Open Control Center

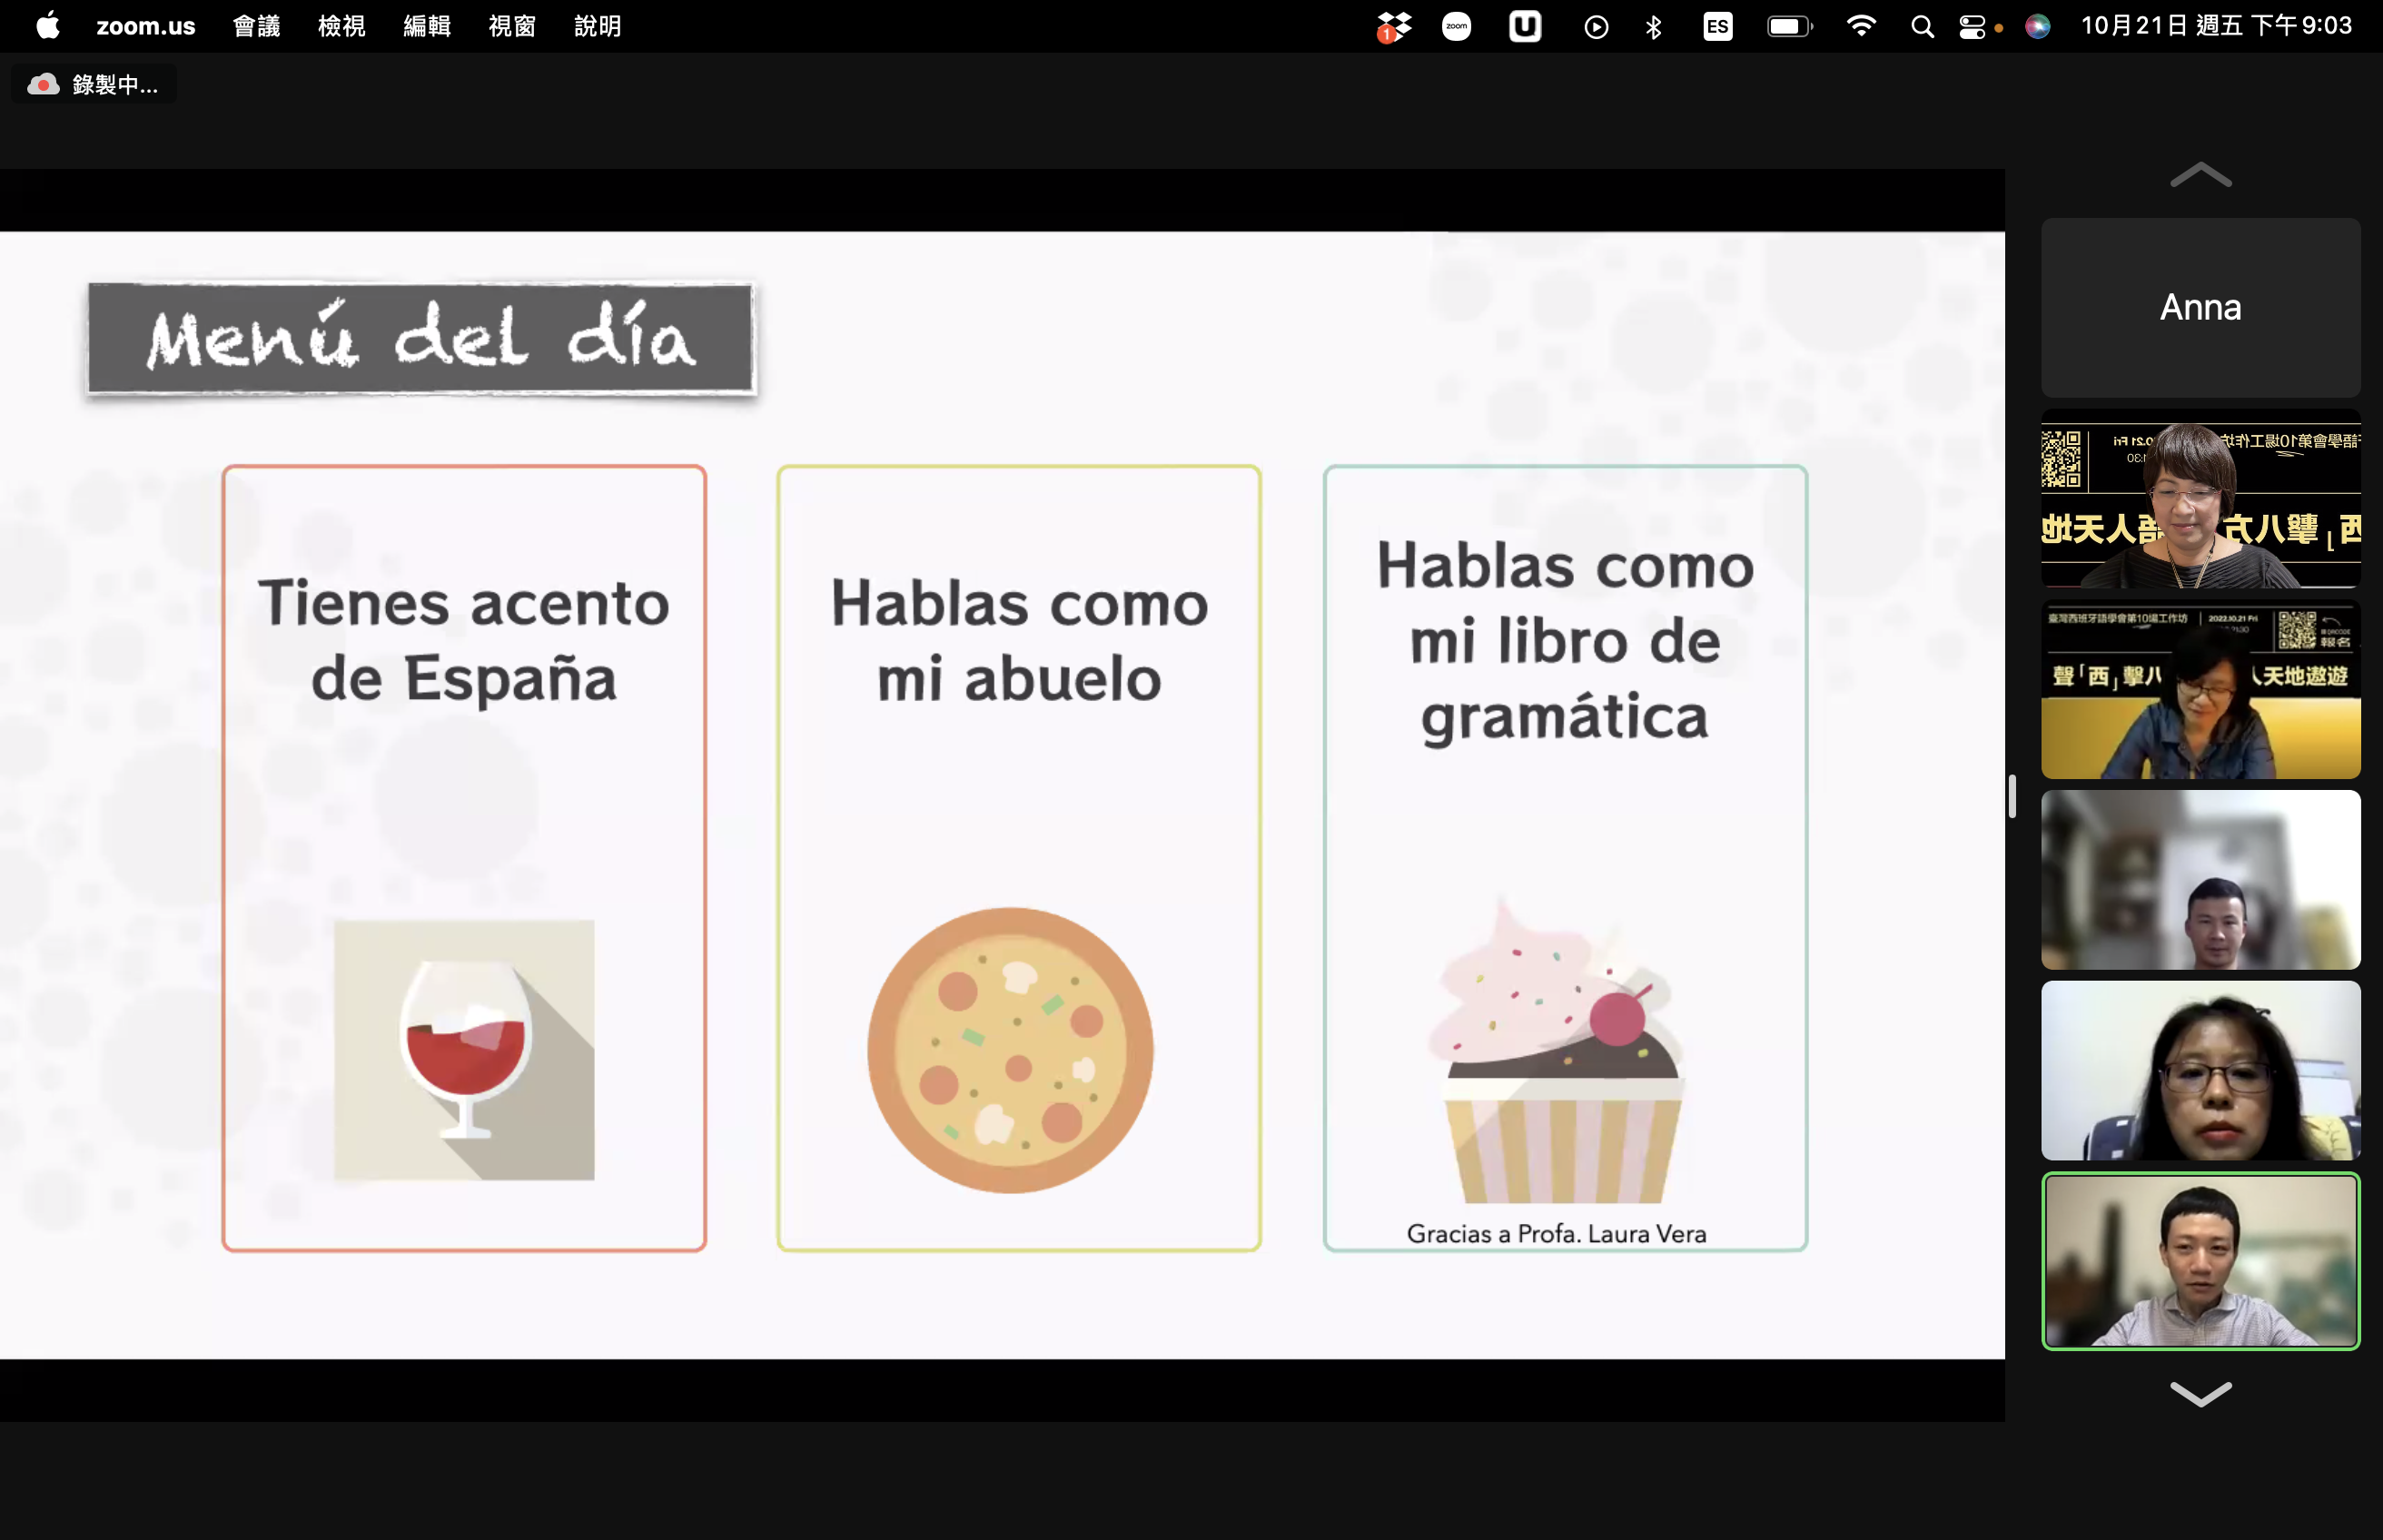pyautogui.click(x=1972, y=27)
